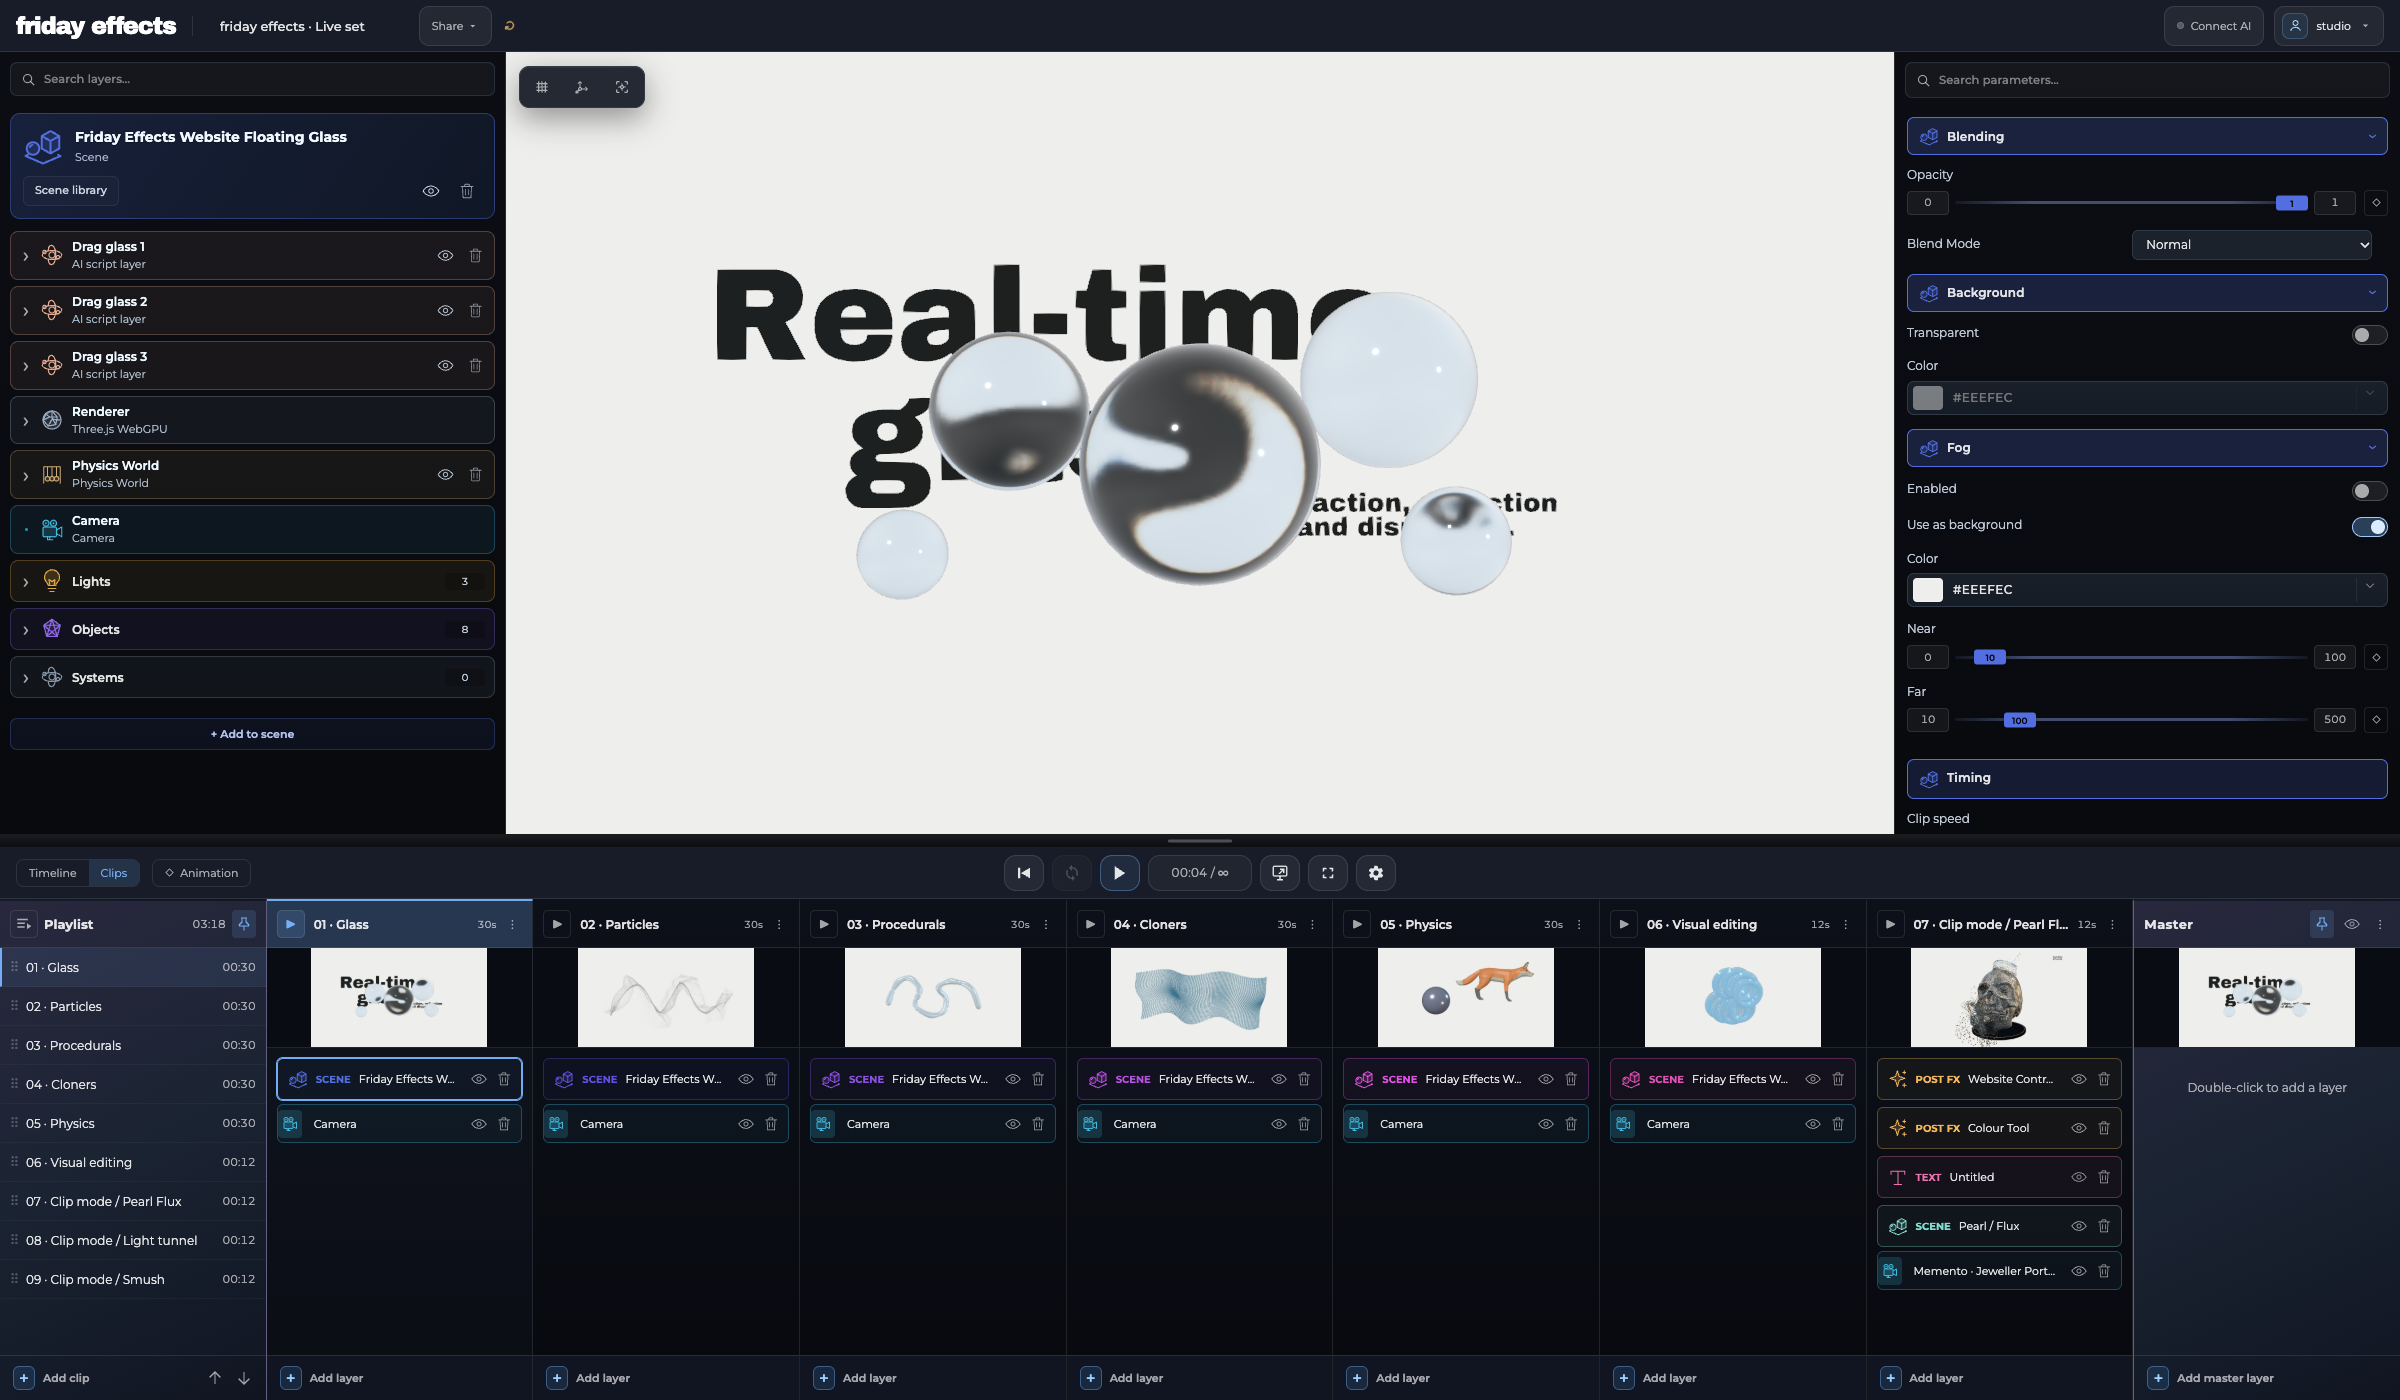Click the focus frame icon in viewport toolbar
The height and width of the screenshot is (1400, 2400).
click(622, 87)
